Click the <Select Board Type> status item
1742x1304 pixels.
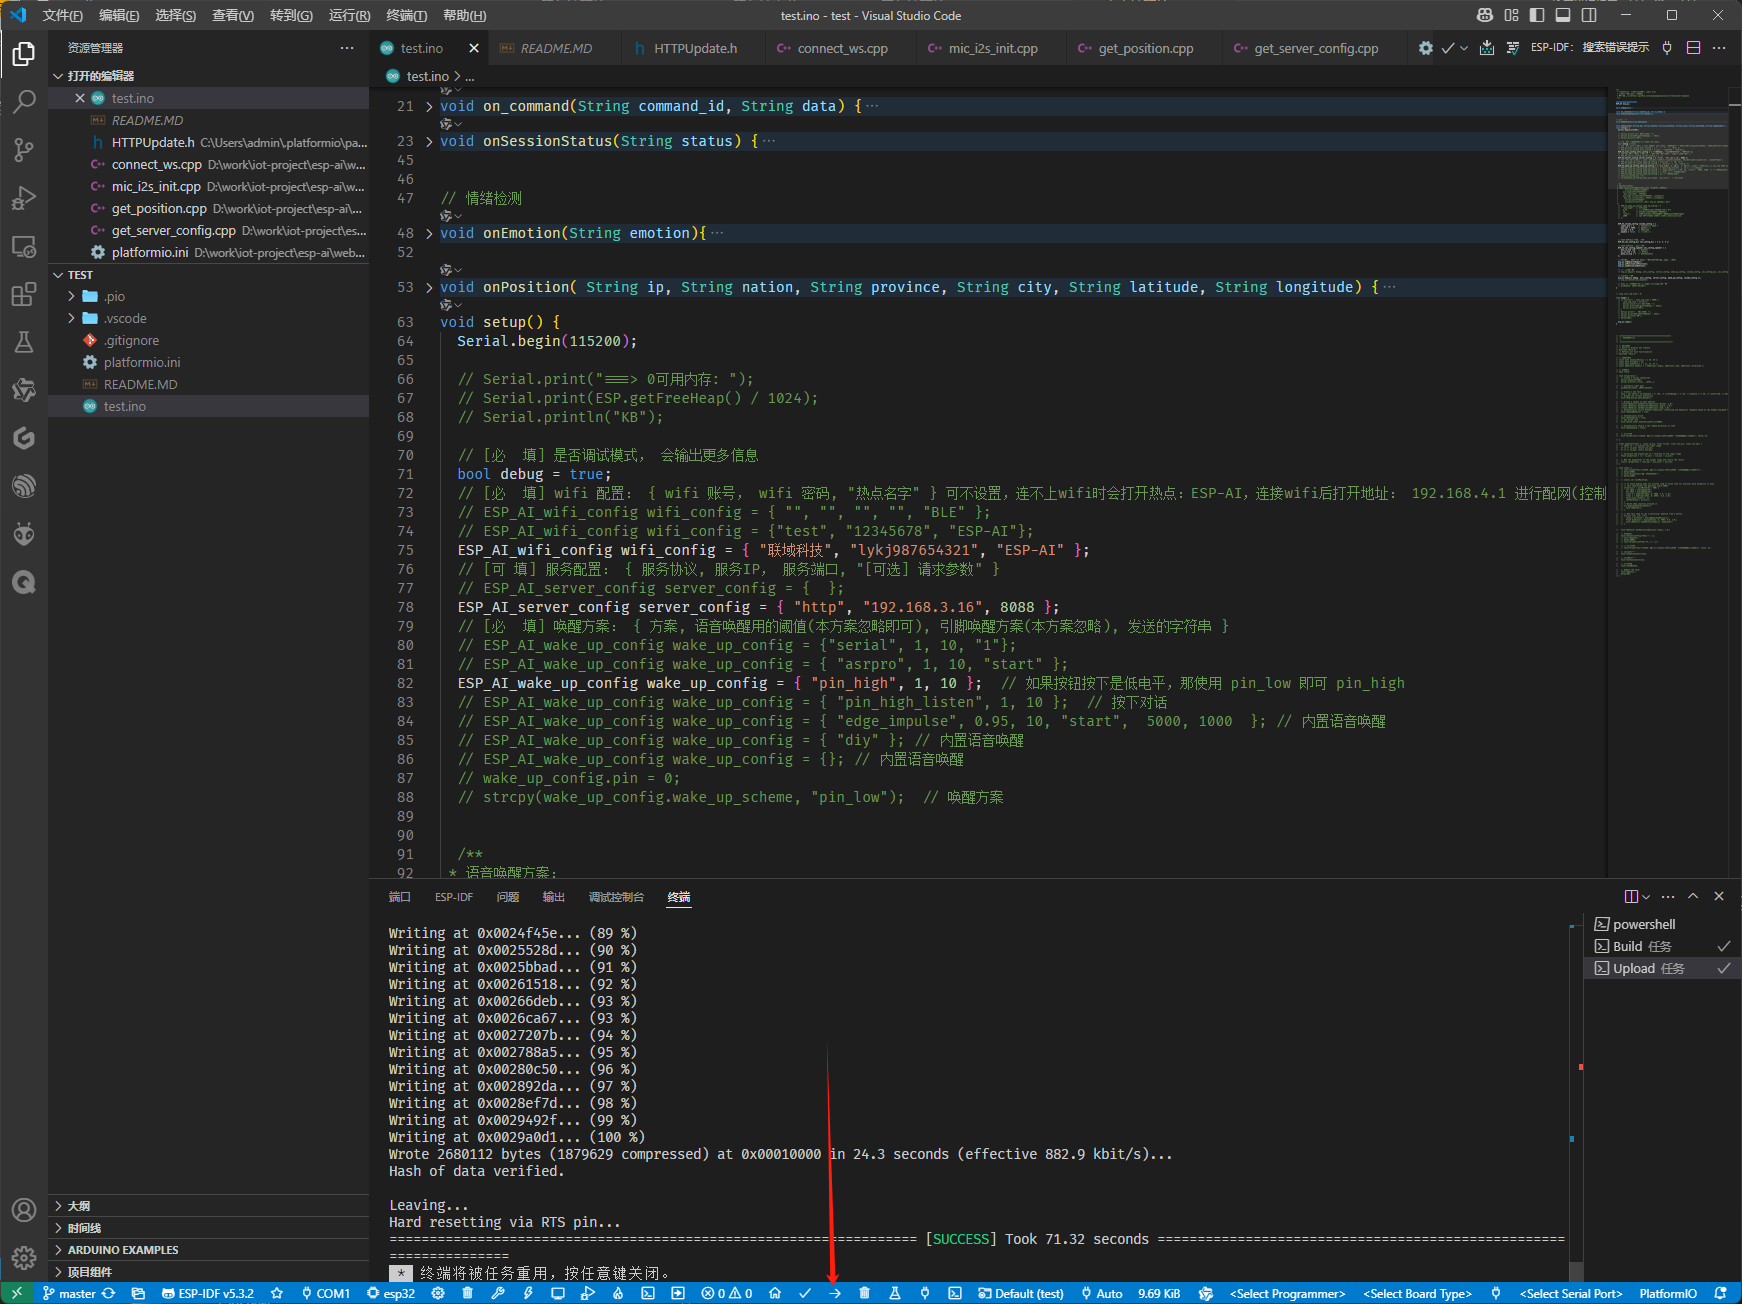coord(1417,1293)
